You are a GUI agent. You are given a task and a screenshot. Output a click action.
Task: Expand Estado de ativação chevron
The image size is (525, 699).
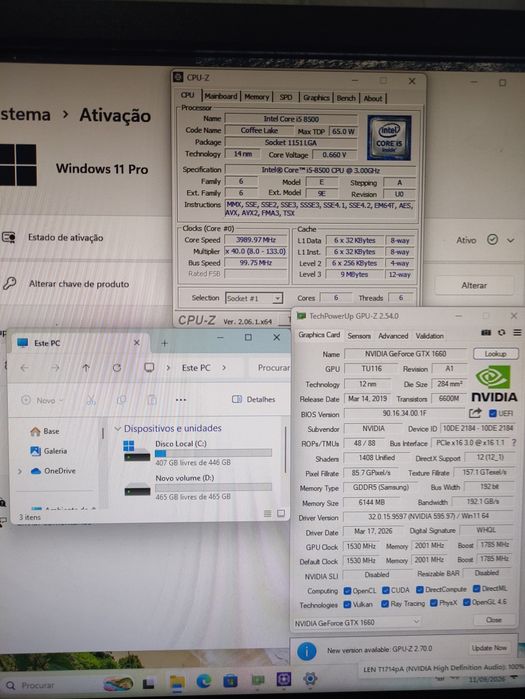511,240
